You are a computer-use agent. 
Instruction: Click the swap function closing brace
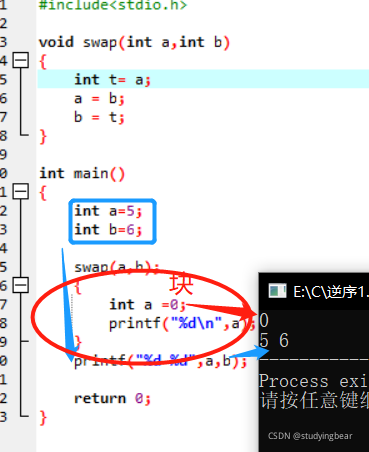point(43,136)
